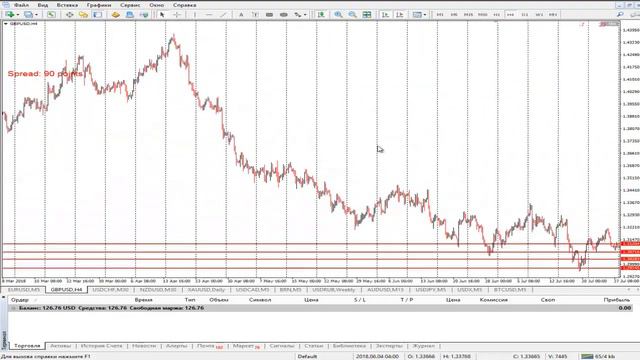Viewport: 640px width, 360px height.
Task: Open the Графики menu
Action: [x=99, y=5]
